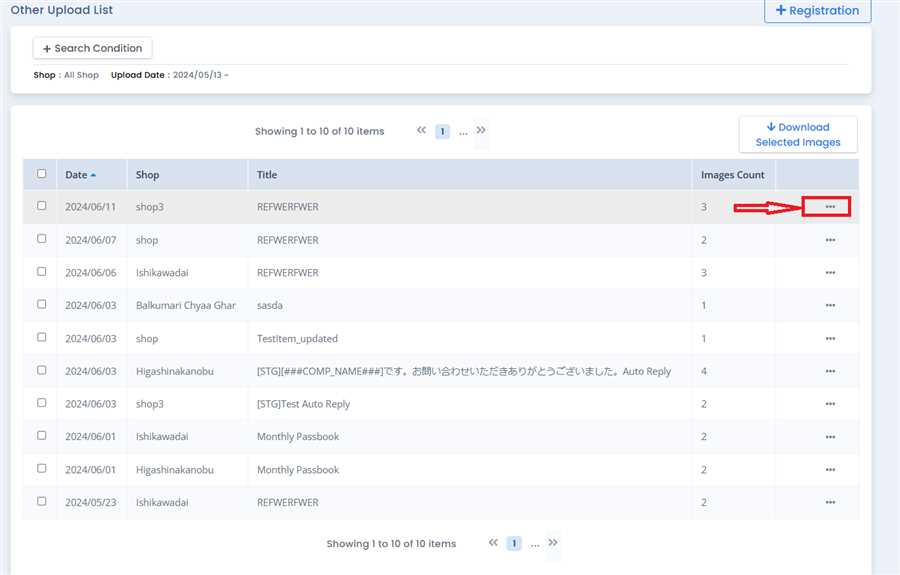
Task: Open three-dot menu for Balkumari Chyaa Ghar row
Action: coord(830,305)
